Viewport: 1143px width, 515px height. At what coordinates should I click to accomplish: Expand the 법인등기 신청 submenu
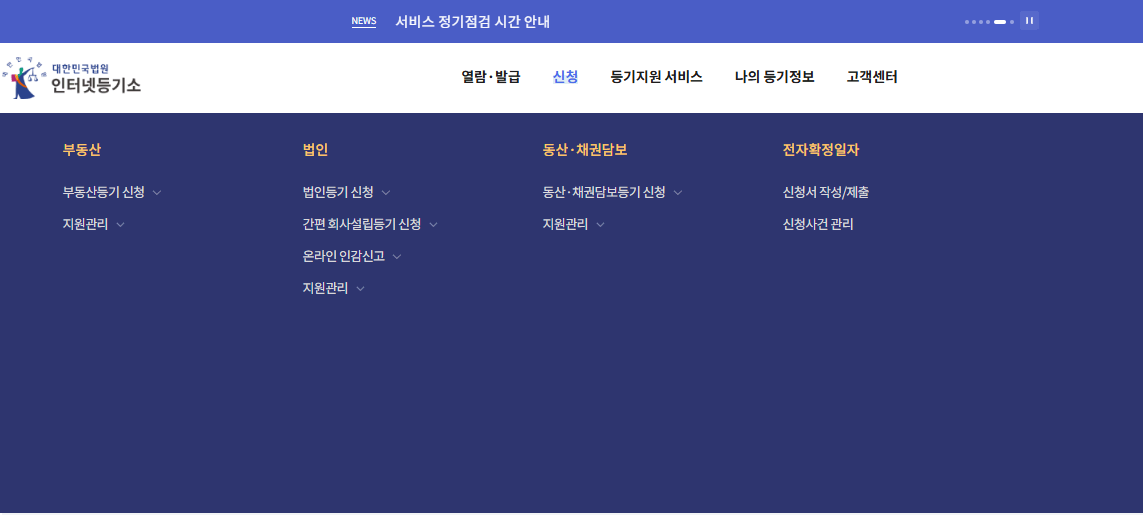point(347,193)
